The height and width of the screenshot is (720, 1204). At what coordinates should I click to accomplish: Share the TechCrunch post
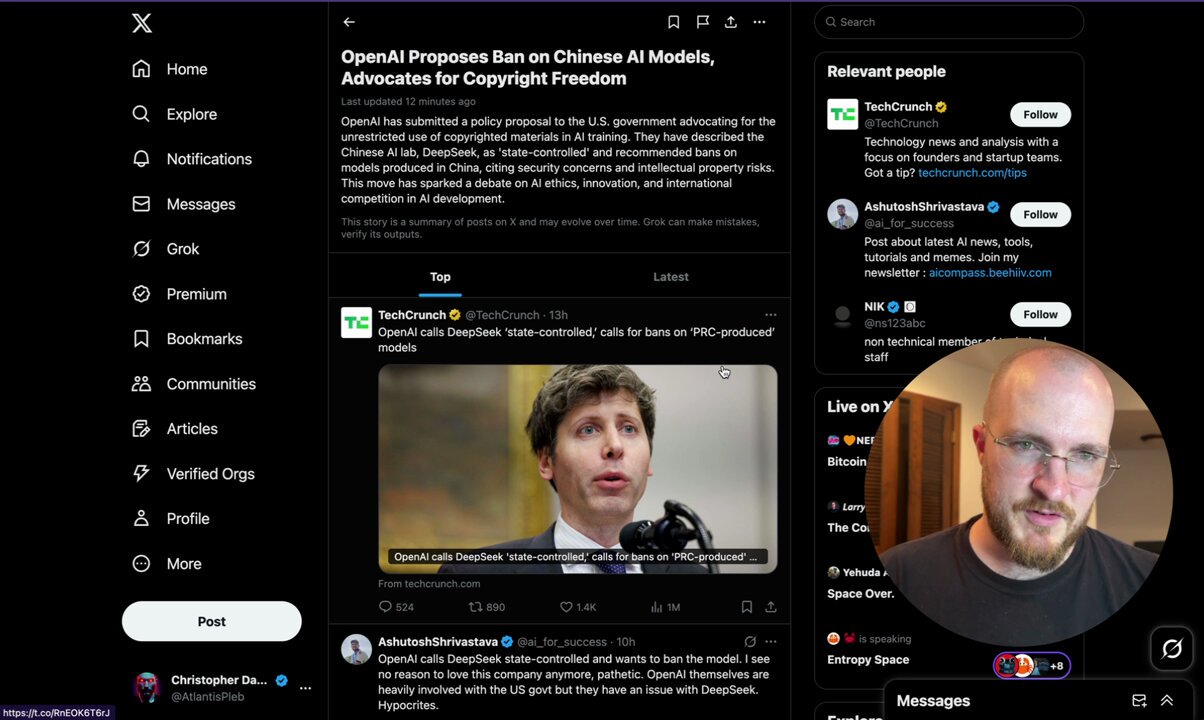click(771, 607)
